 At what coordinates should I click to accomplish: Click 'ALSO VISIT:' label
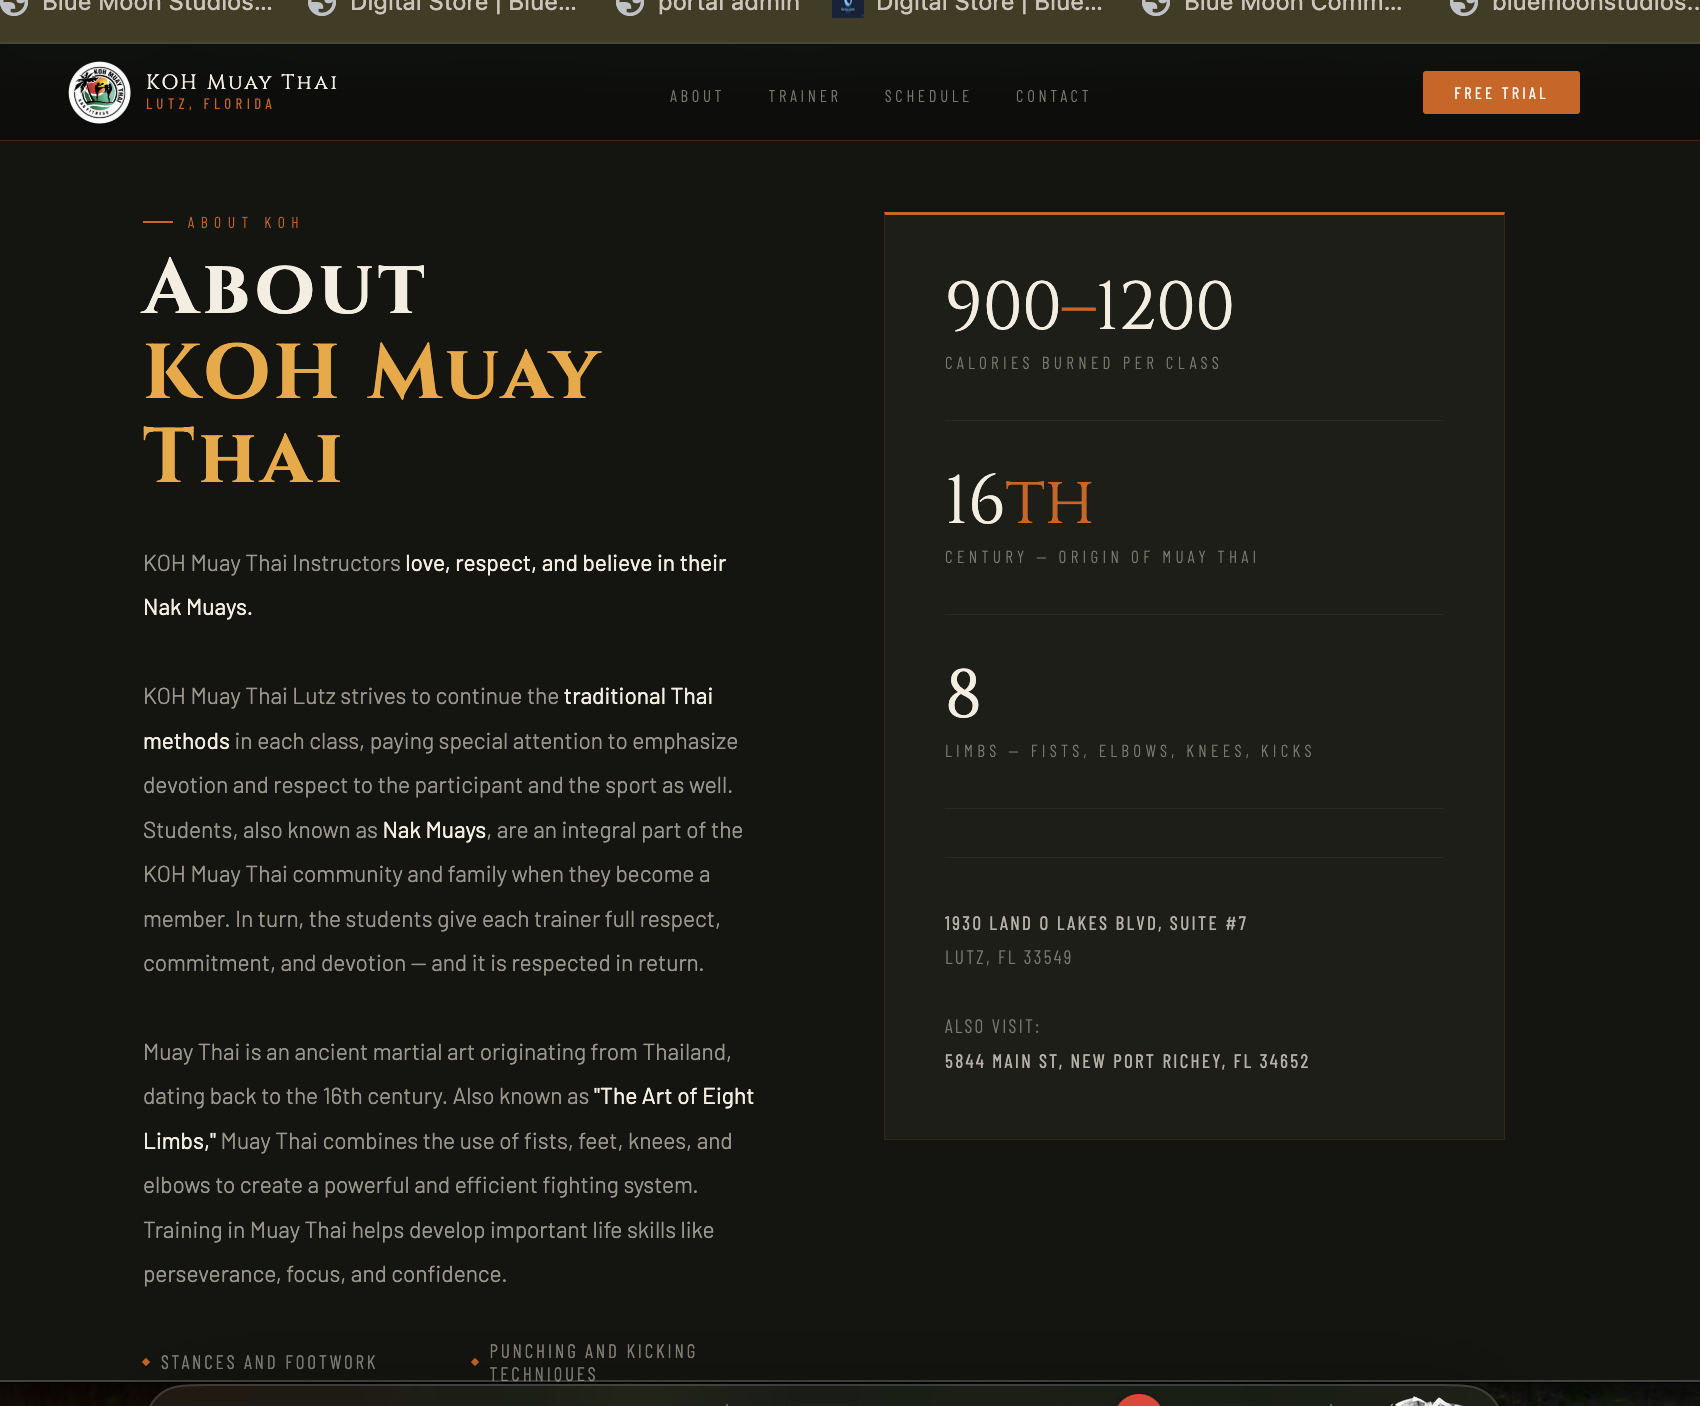992,1027
